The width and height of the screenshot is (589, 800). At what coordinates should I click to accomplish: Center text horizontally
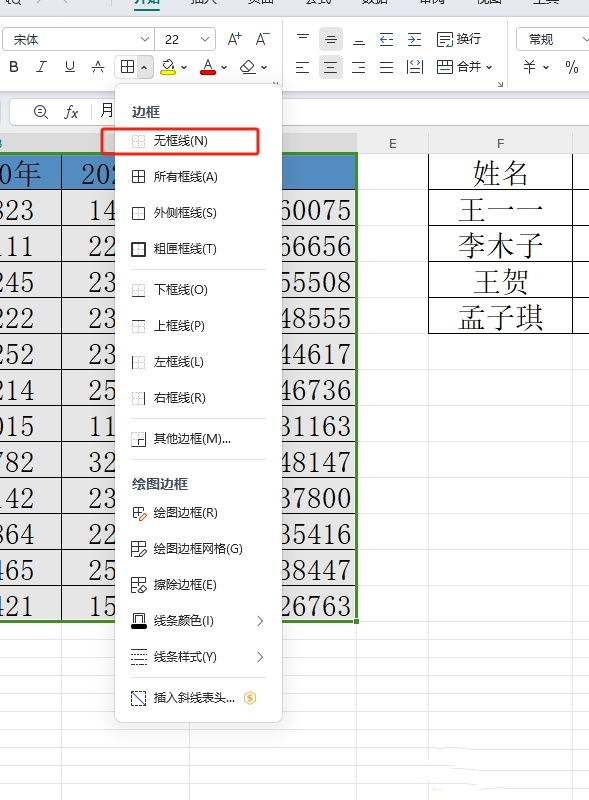tap(331, 67)
